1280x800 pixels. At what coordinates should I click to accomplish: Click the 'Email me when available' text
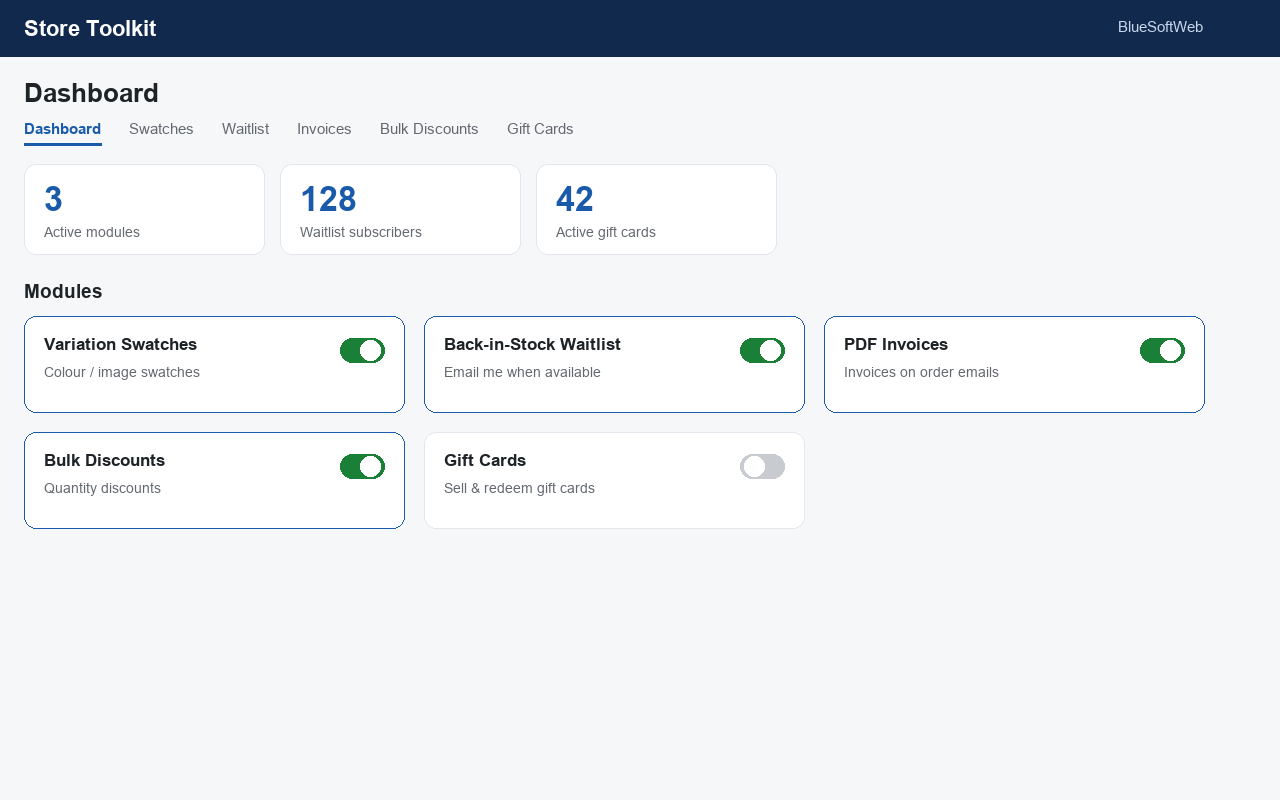tap(522, 372)
